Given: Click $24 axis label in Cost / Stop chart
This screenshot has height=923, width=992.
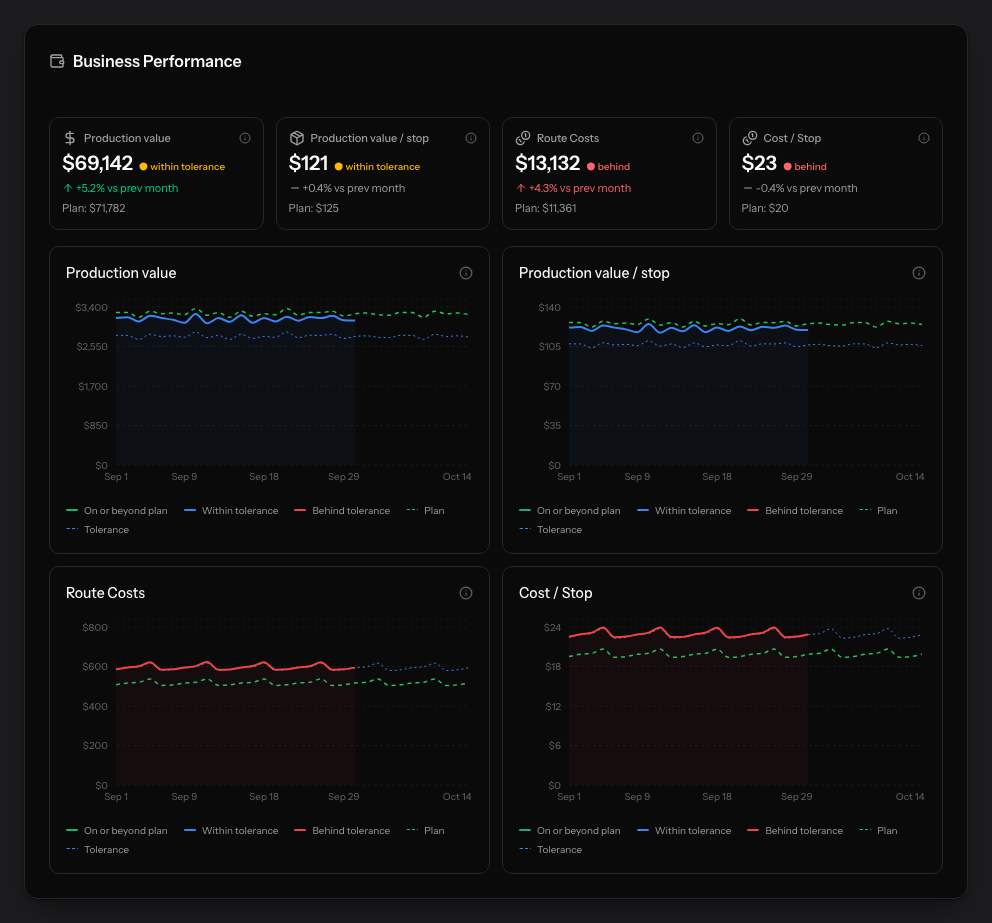Looking at the screenshot, I should coord(552,628).
